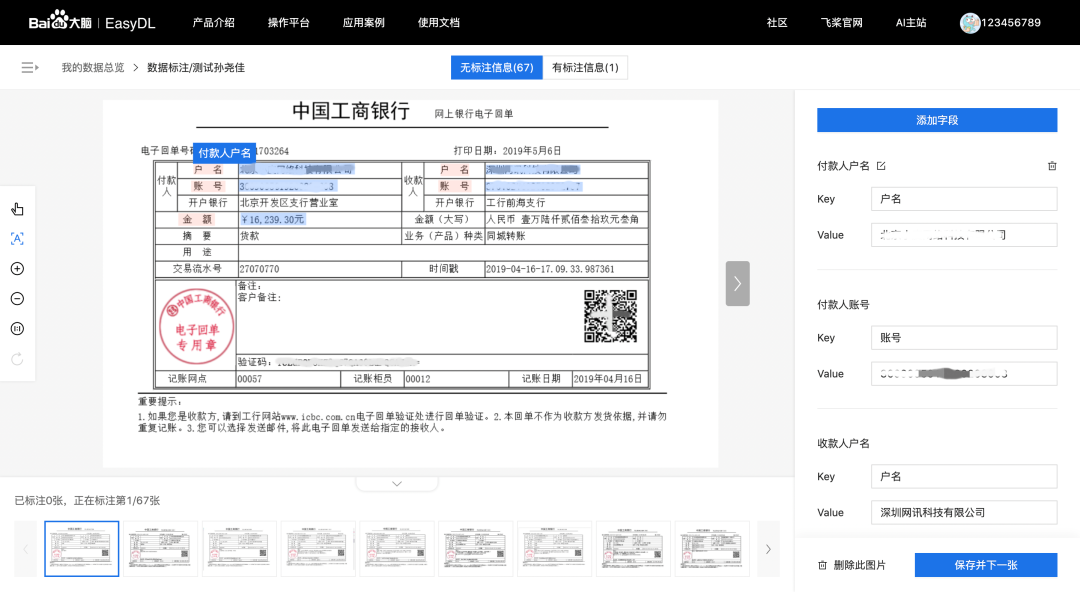Select the second receipt thumbnail
Screen dimensions: 1080x592
coord(160,548)
